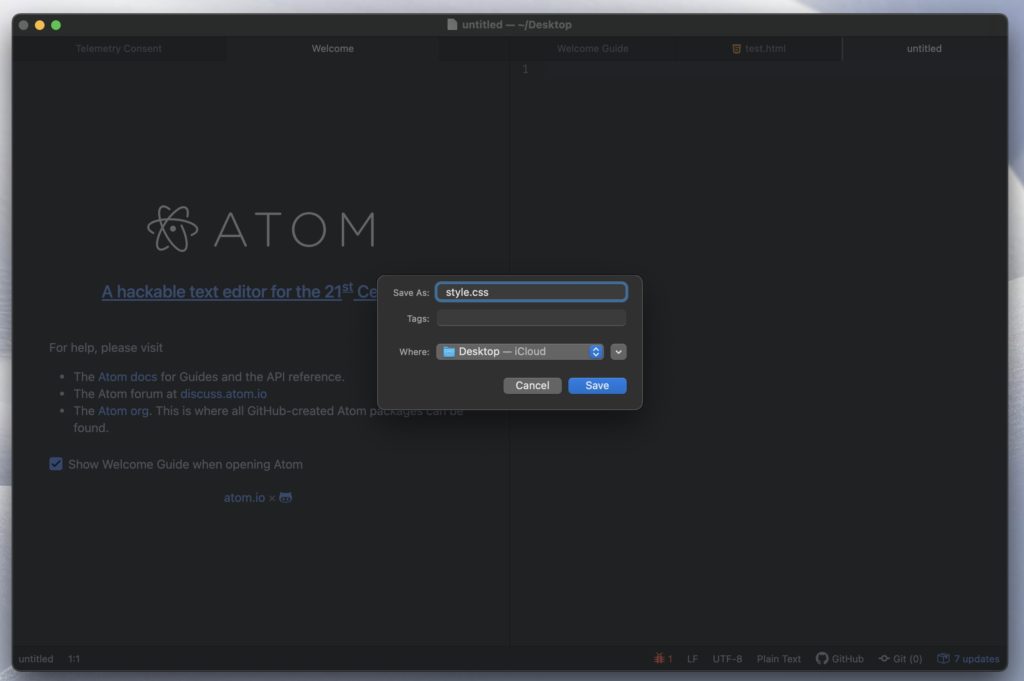
Task: Select the untitled tab
Action: coord(924,48)
